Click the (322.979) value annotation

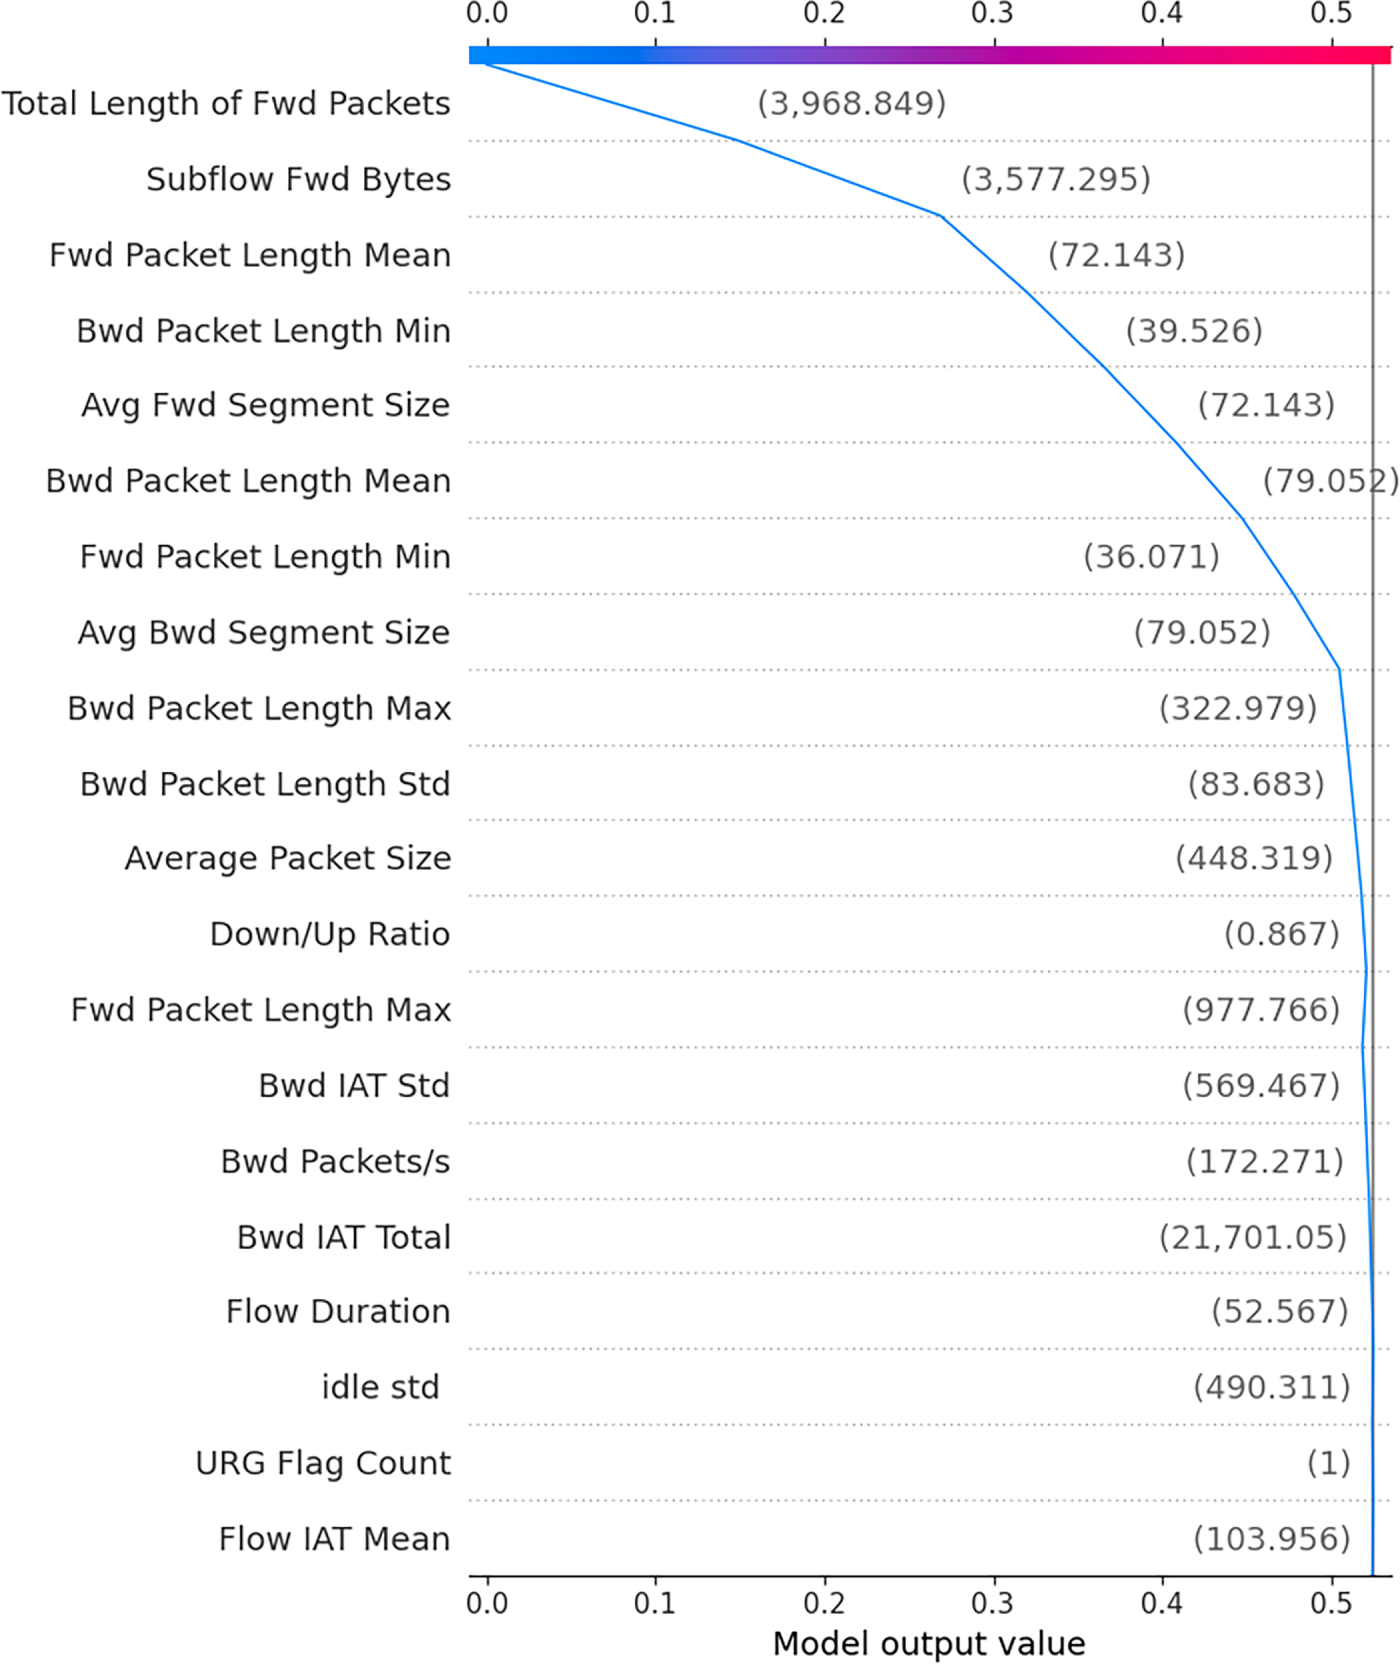[x=1238, y=708]
